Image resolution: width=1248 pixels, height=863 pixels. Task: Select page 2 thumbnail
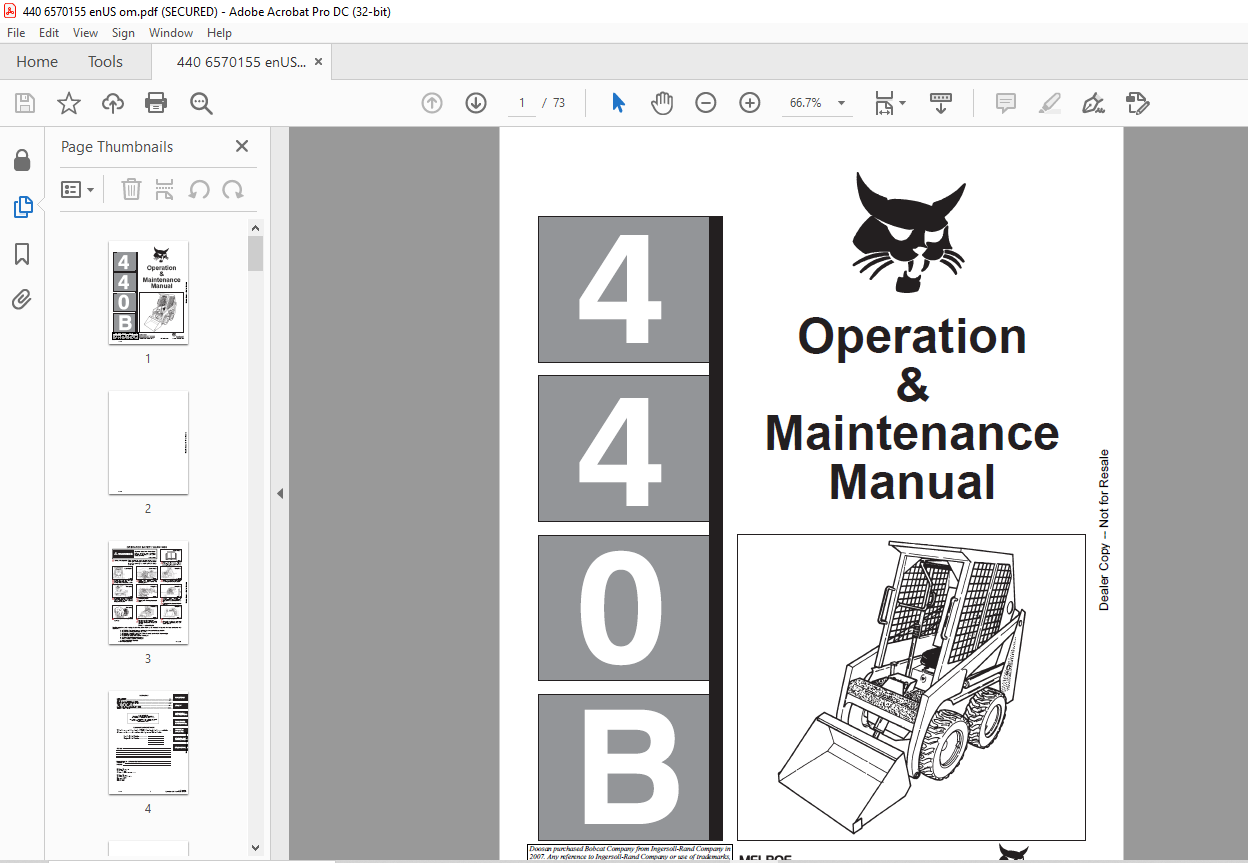[148, 442]
